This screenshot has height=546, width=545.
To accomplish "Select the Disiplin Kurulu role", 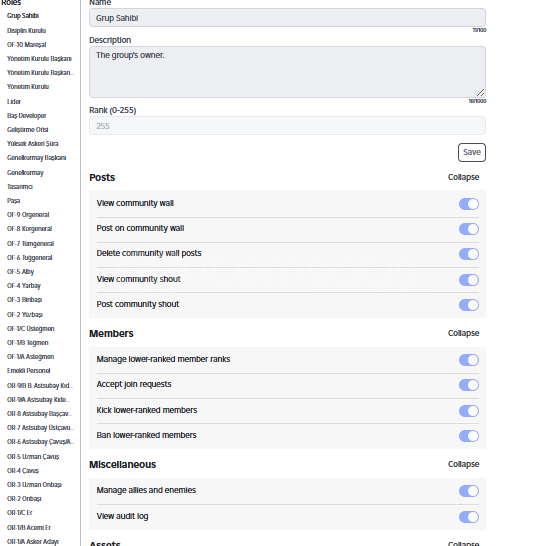I will [26, 31].
